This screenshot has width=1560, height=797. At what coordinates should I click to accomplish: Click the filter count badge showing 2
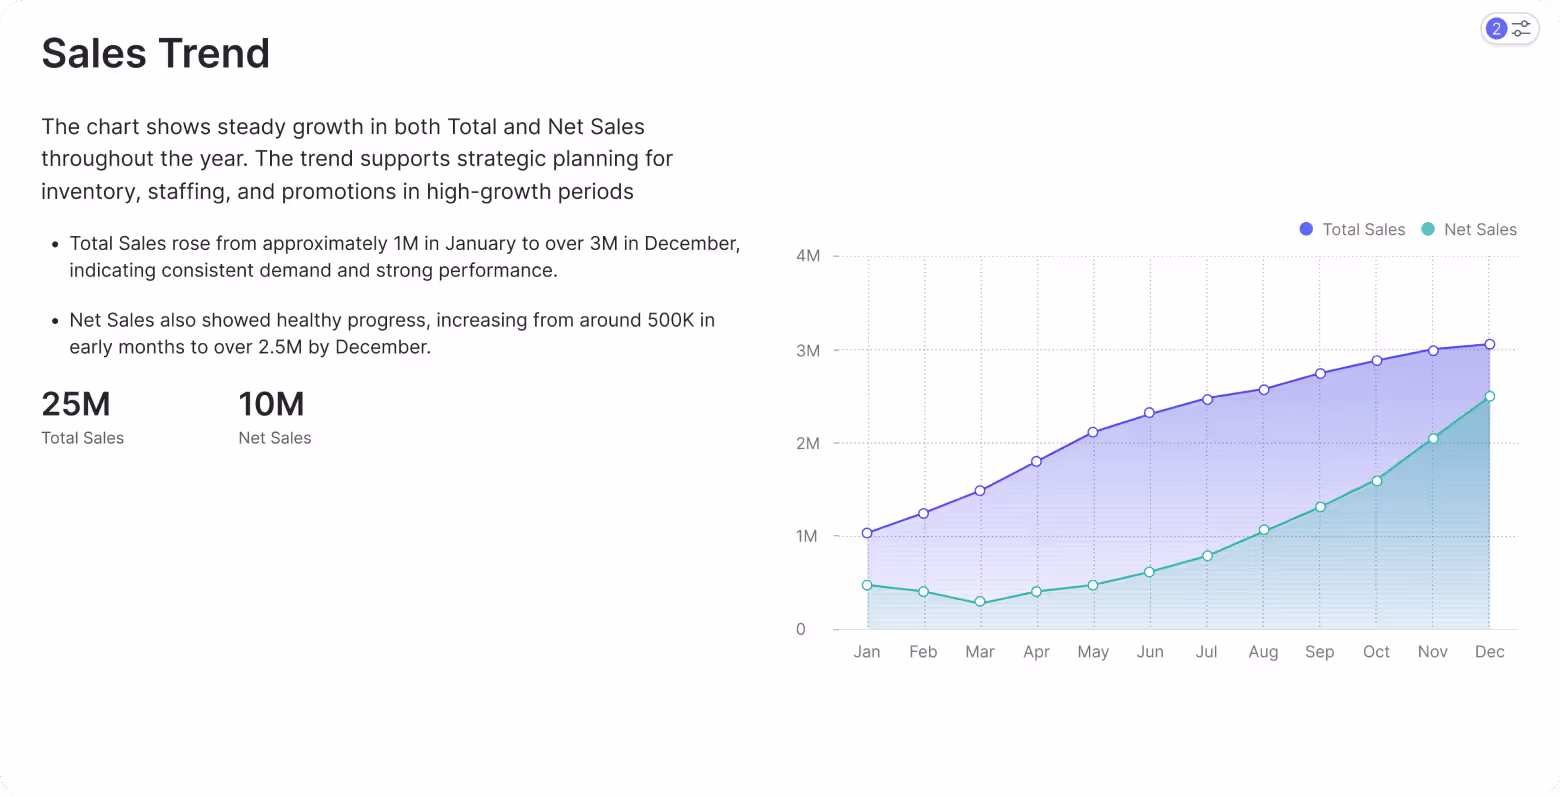1496,28
